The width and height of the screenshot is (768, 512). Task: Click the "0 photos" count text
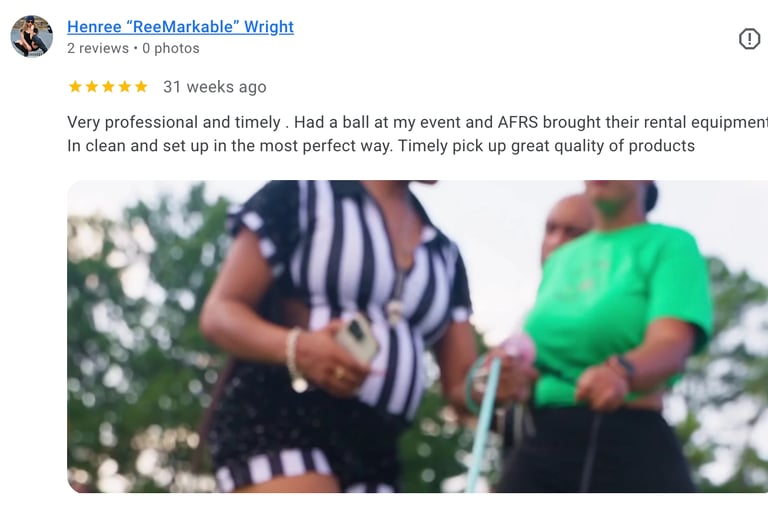(171, 49)
